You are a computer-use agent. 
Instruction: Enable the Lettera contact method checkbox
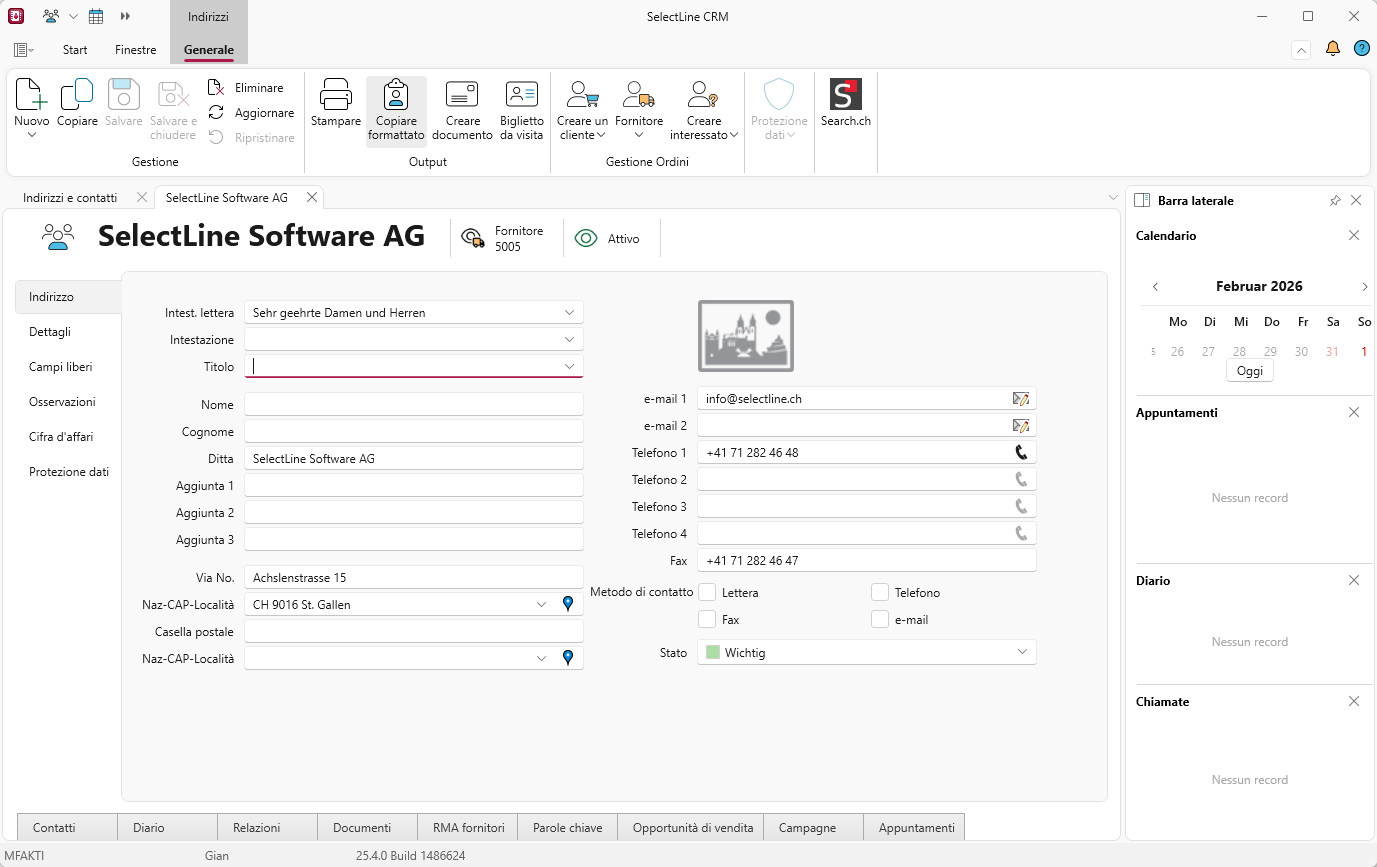(x=707, y=592)
